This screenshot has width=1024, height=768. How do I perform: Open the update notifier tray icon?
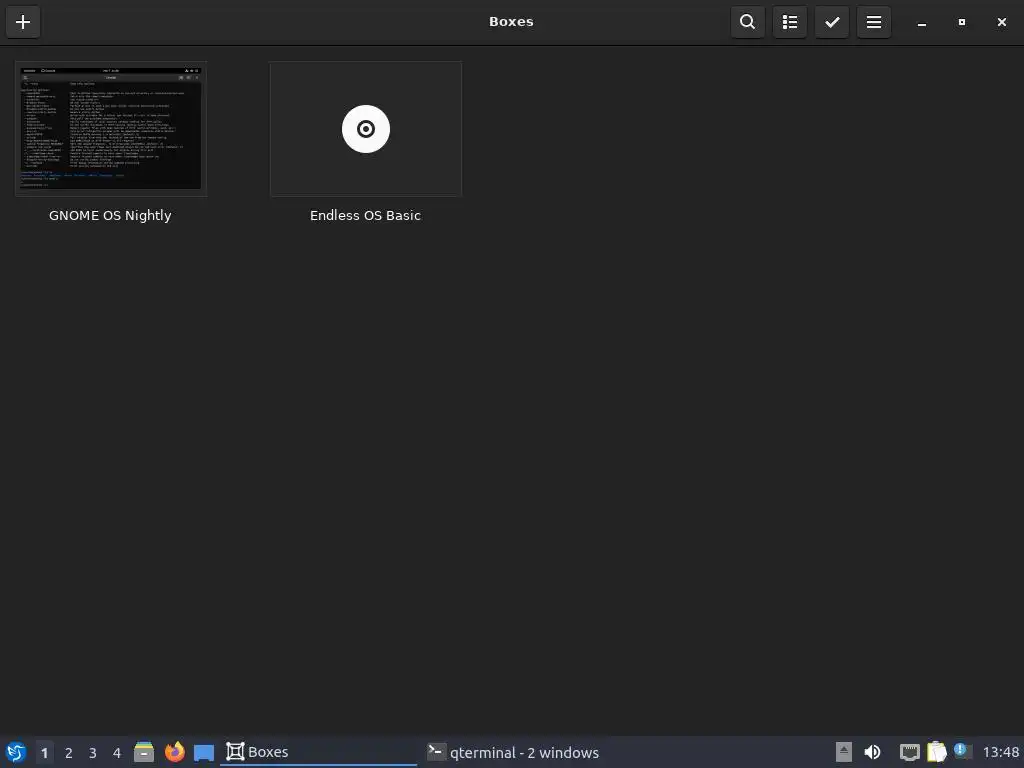pos(963,751)
